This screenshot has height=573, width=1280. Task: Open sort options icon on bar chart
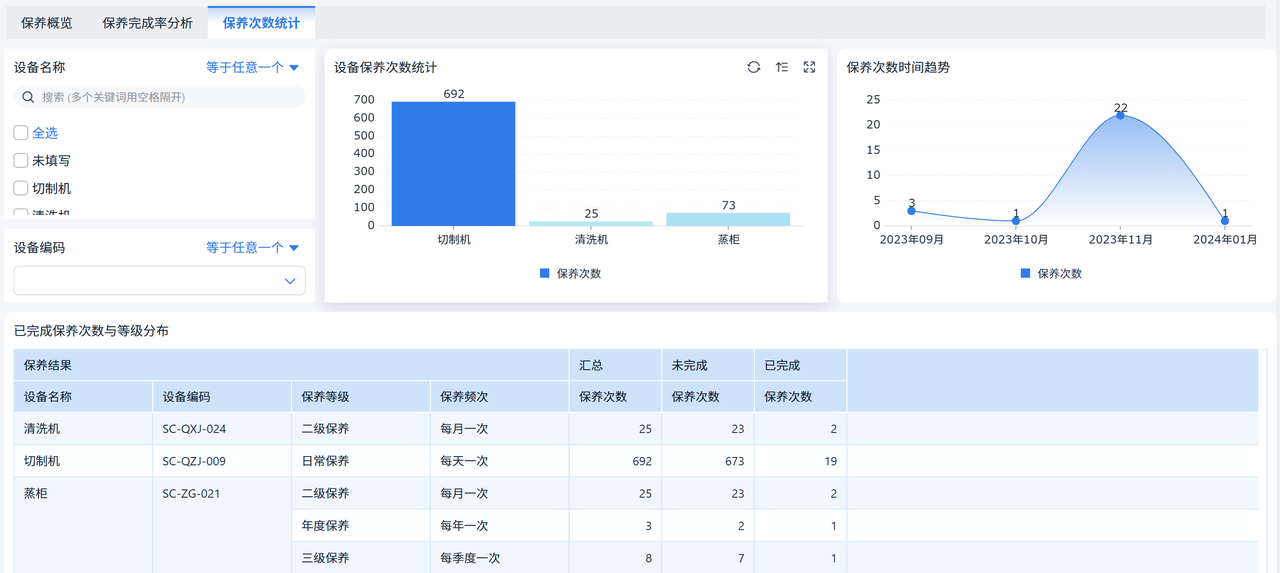[x=782, y=67]
